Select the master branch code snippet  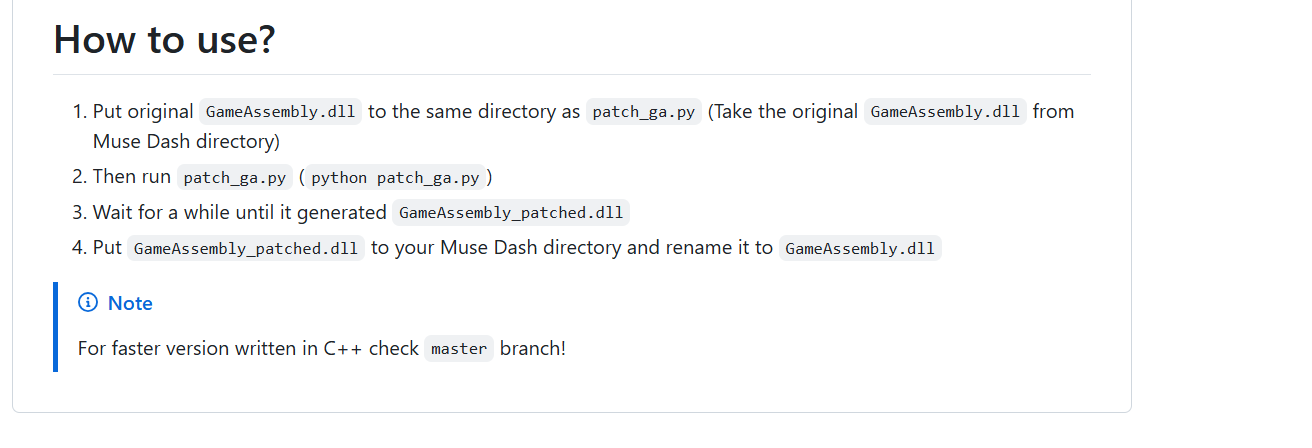(x=459, y=349)
